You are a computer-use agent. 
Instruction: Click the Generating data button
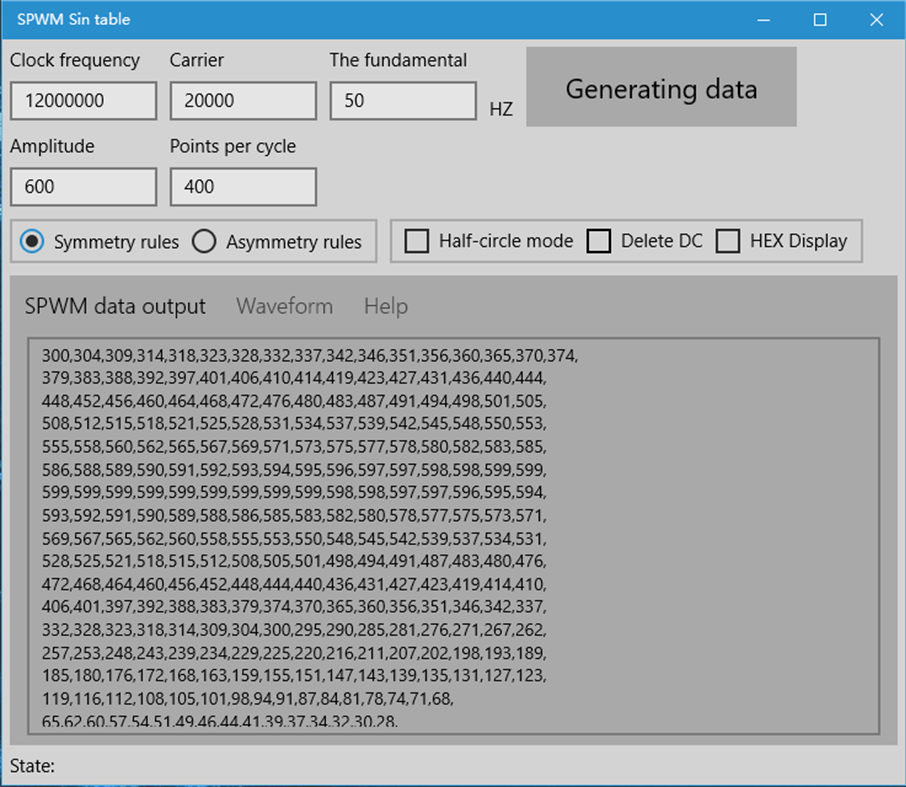[661, 87]
